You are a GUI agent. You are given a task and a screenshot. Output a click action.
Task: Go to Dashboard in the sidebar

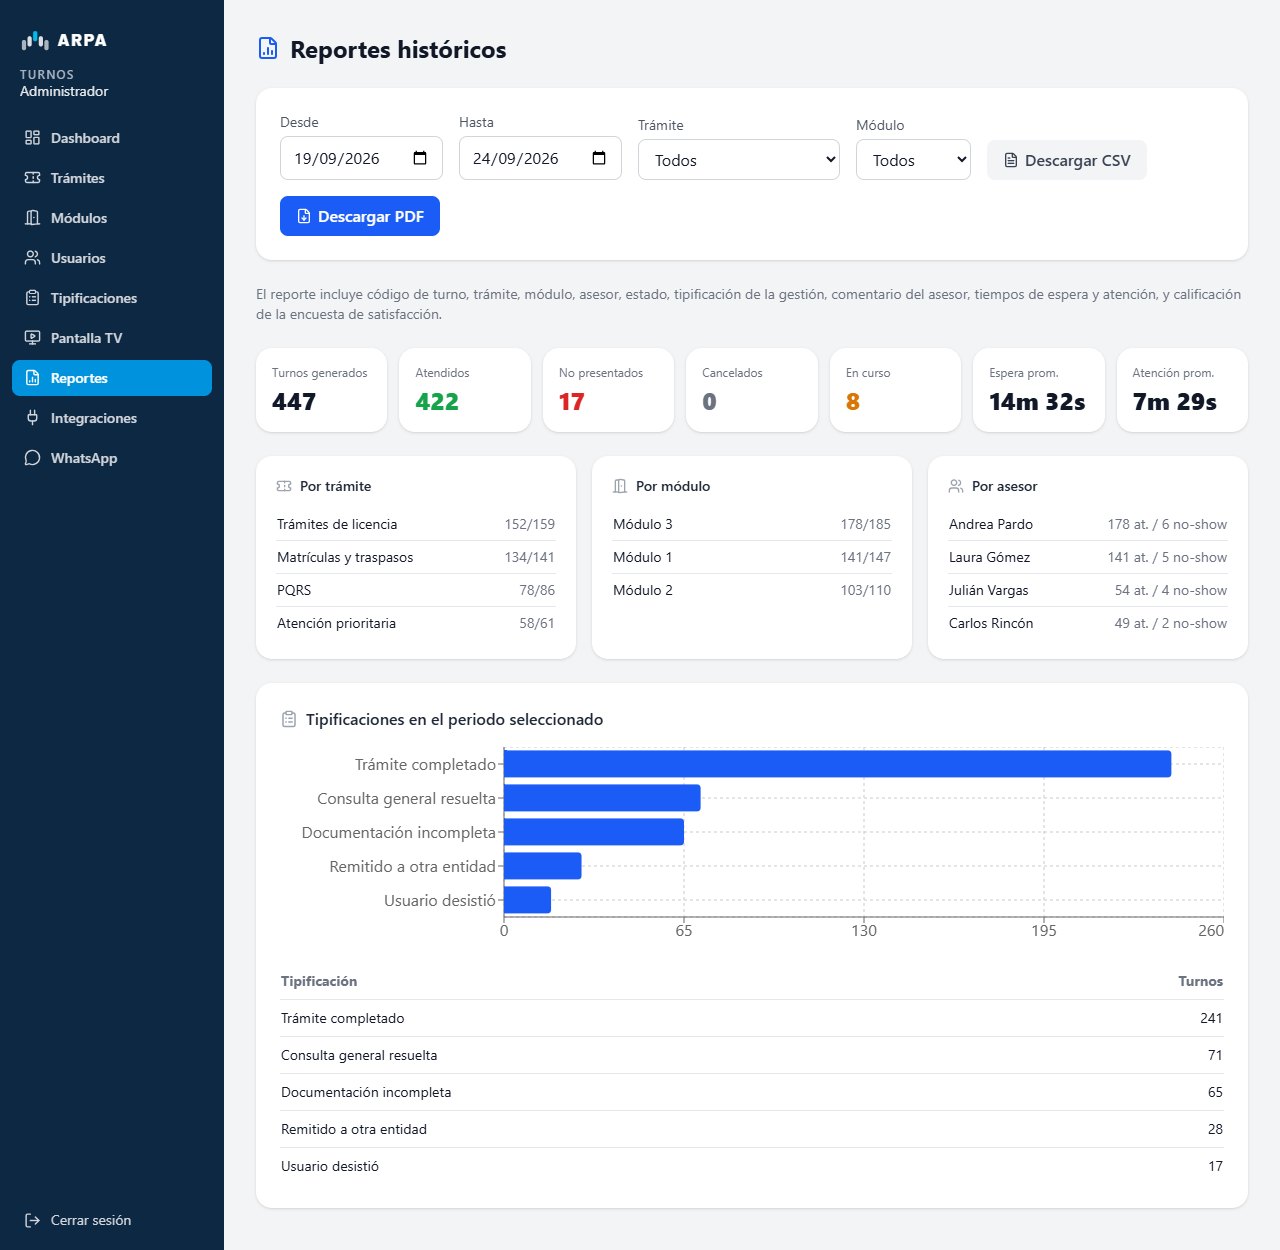112,138
